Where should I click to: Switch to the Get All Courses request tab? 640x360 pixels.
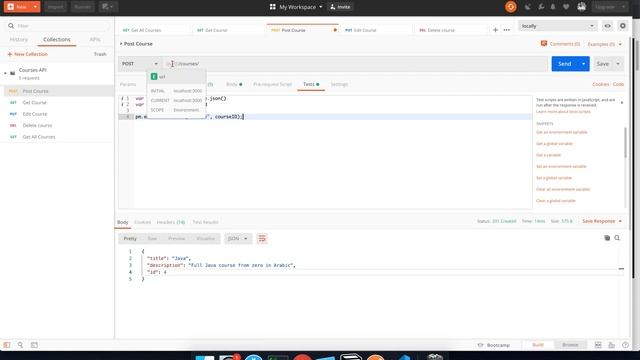pyautogui.click(x=154, y=30)
